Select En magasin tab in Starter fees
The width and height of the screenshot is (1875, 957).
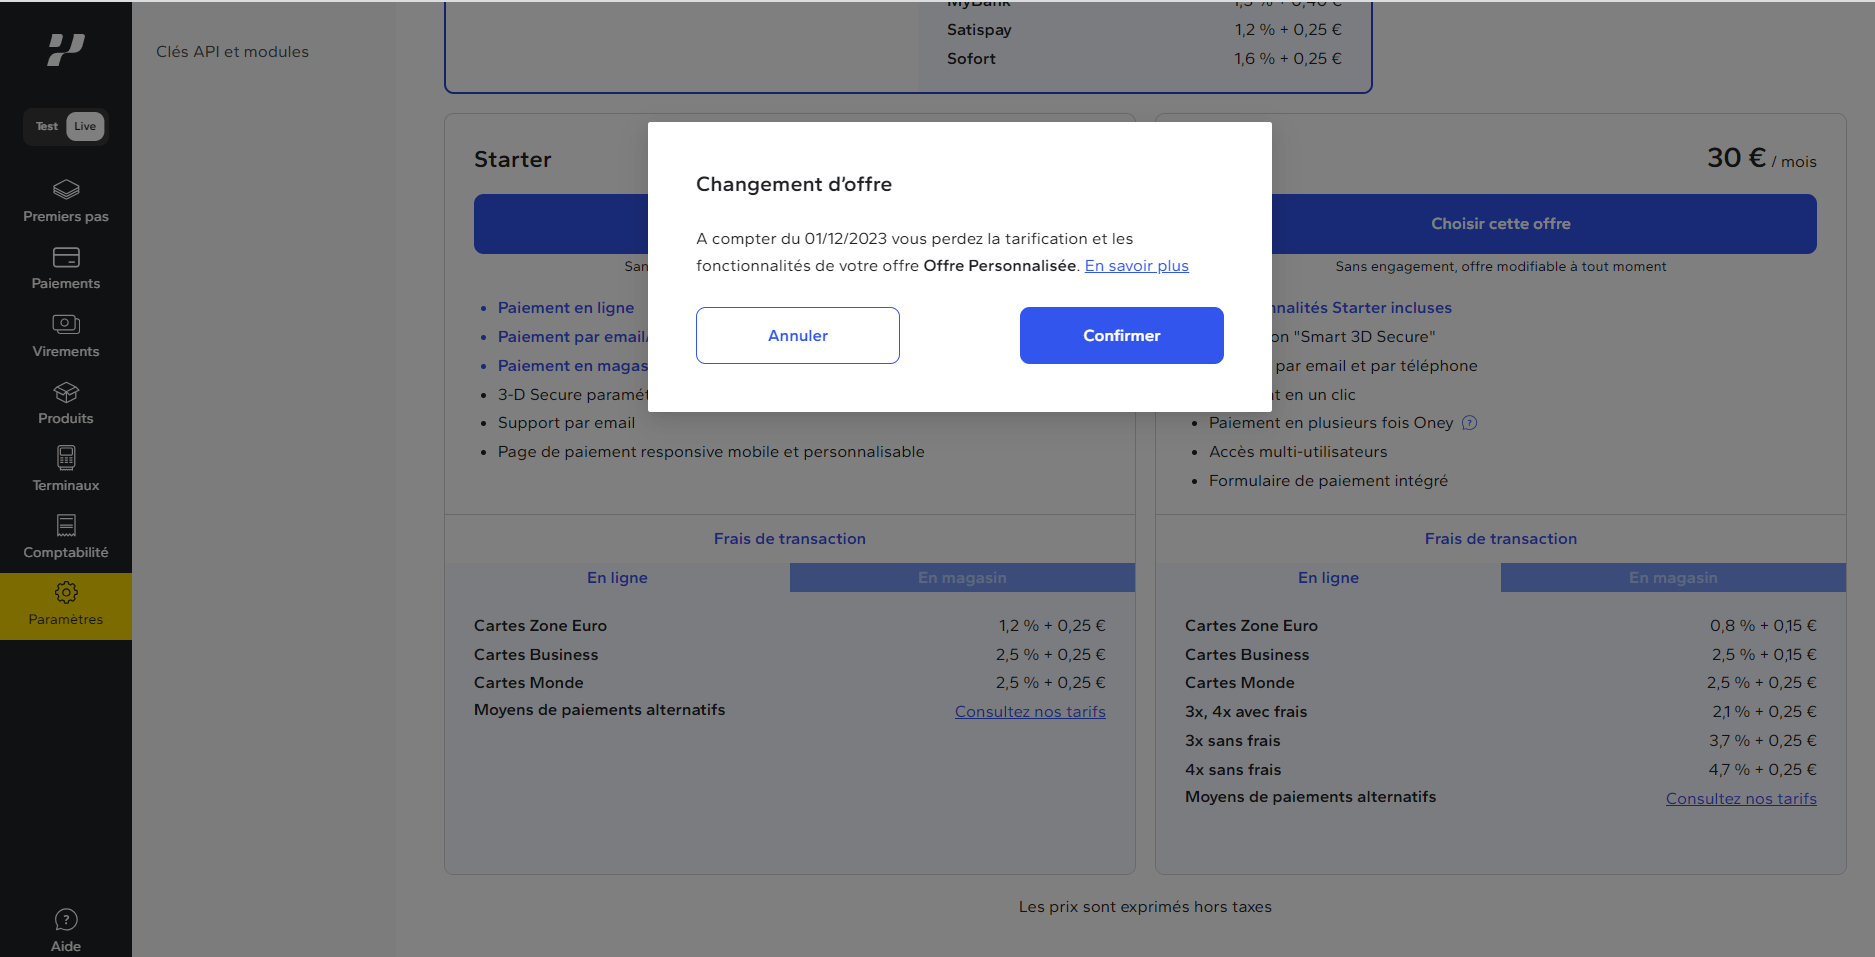962,578
